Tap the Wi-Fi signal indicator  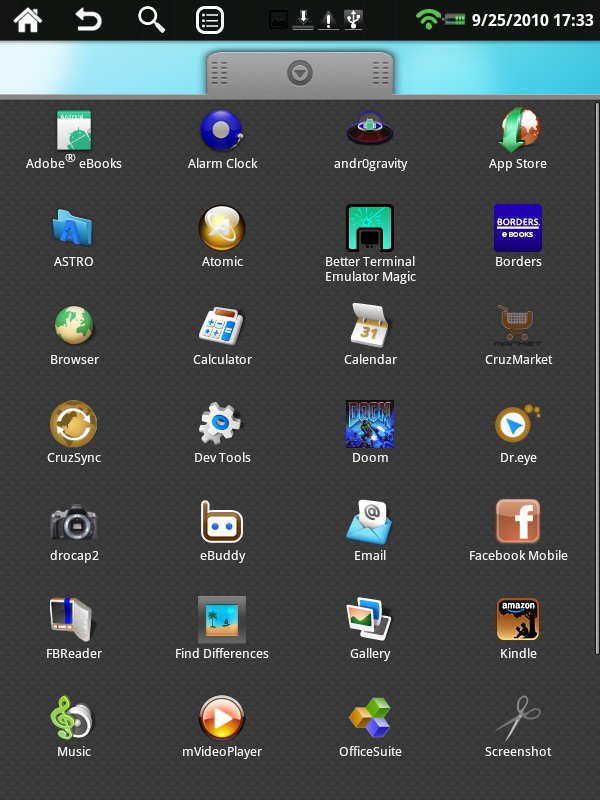(x=428, y=20)
